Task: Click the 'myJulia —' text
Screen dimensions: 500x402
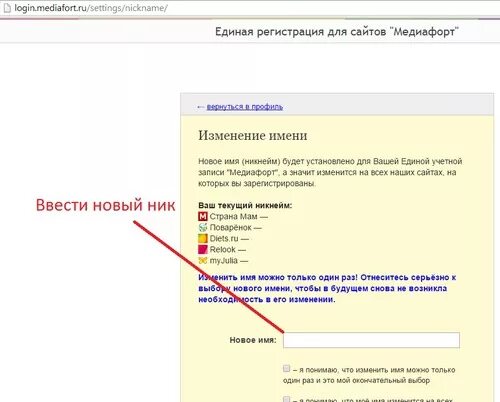Action: [229, 261]
